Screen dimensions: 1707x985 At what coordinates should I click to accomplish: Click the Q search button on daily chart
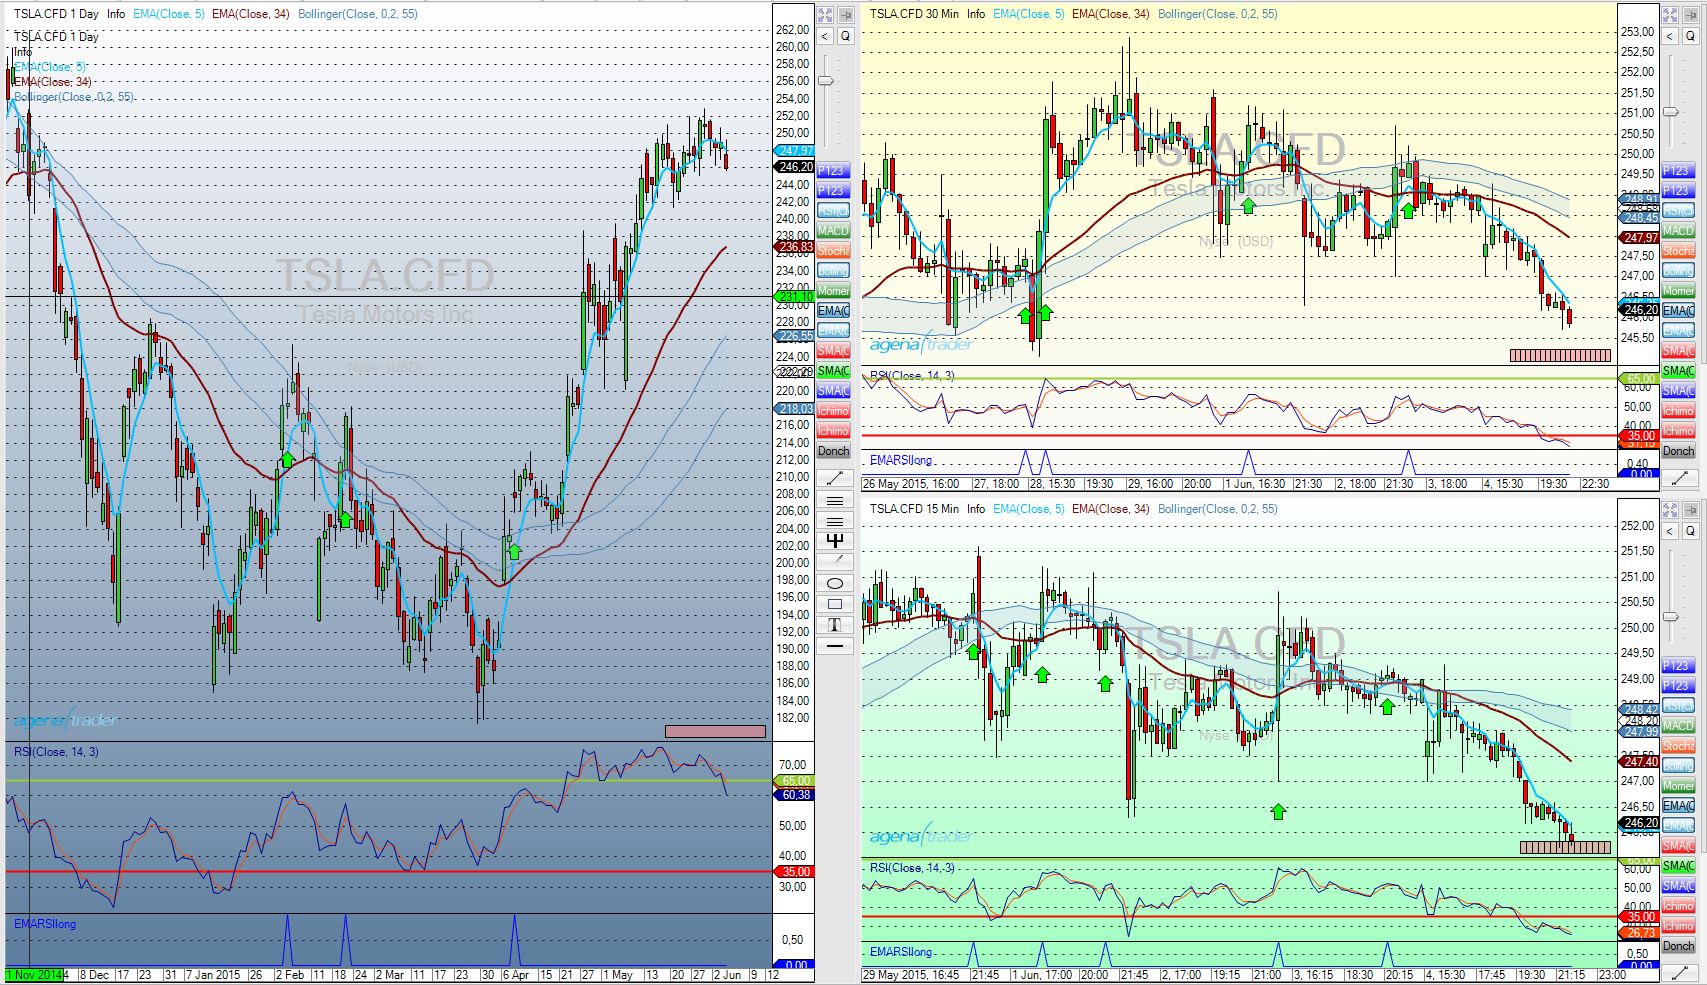[845, 36]
